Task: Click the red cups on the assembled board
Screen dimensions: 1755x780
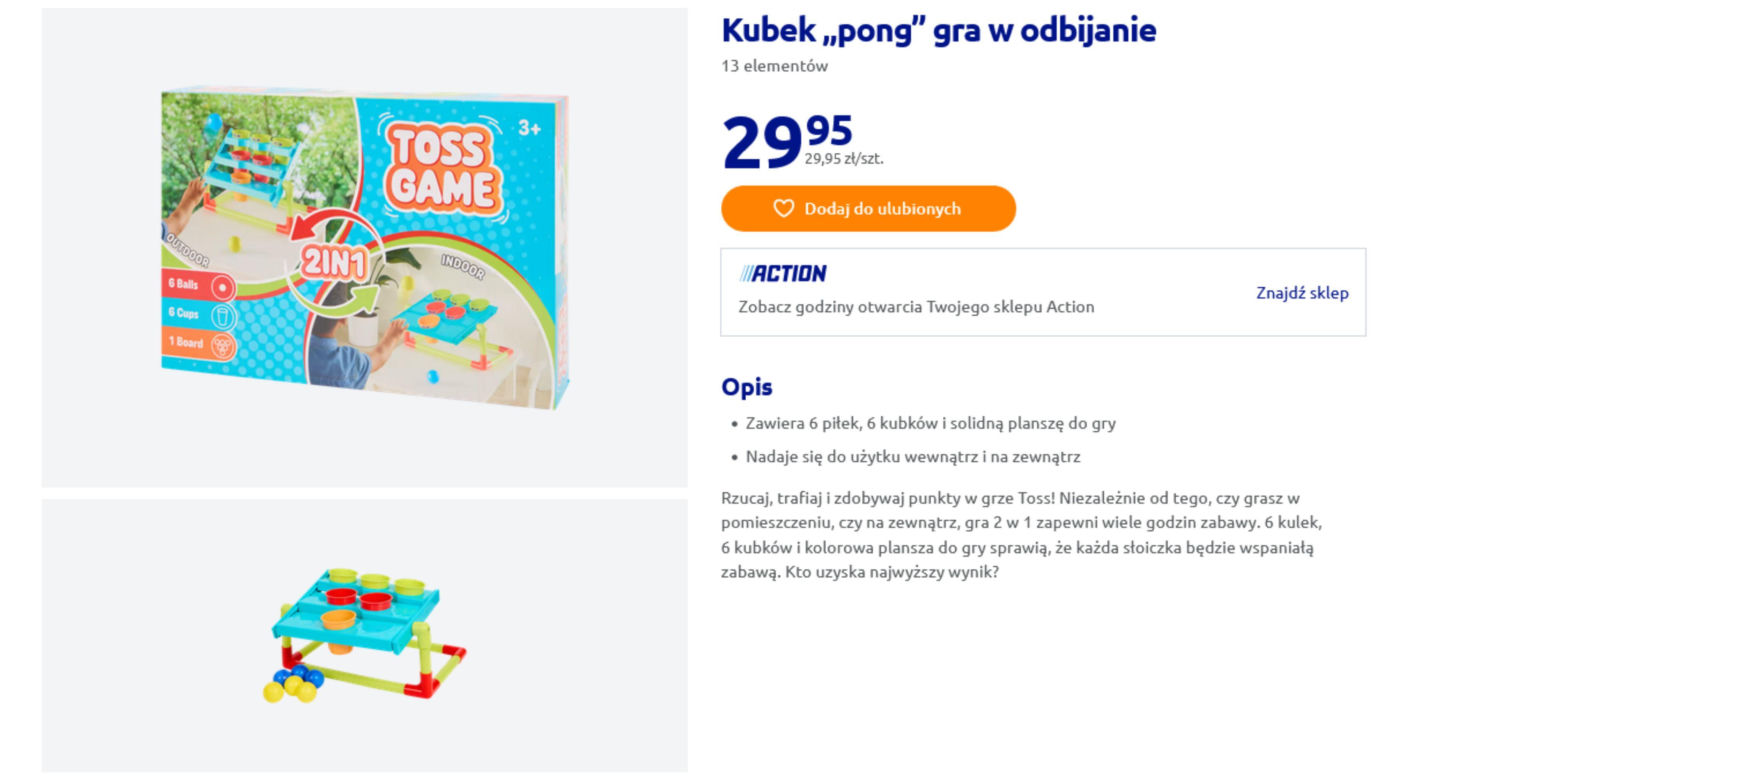Action: click(358, 598)
